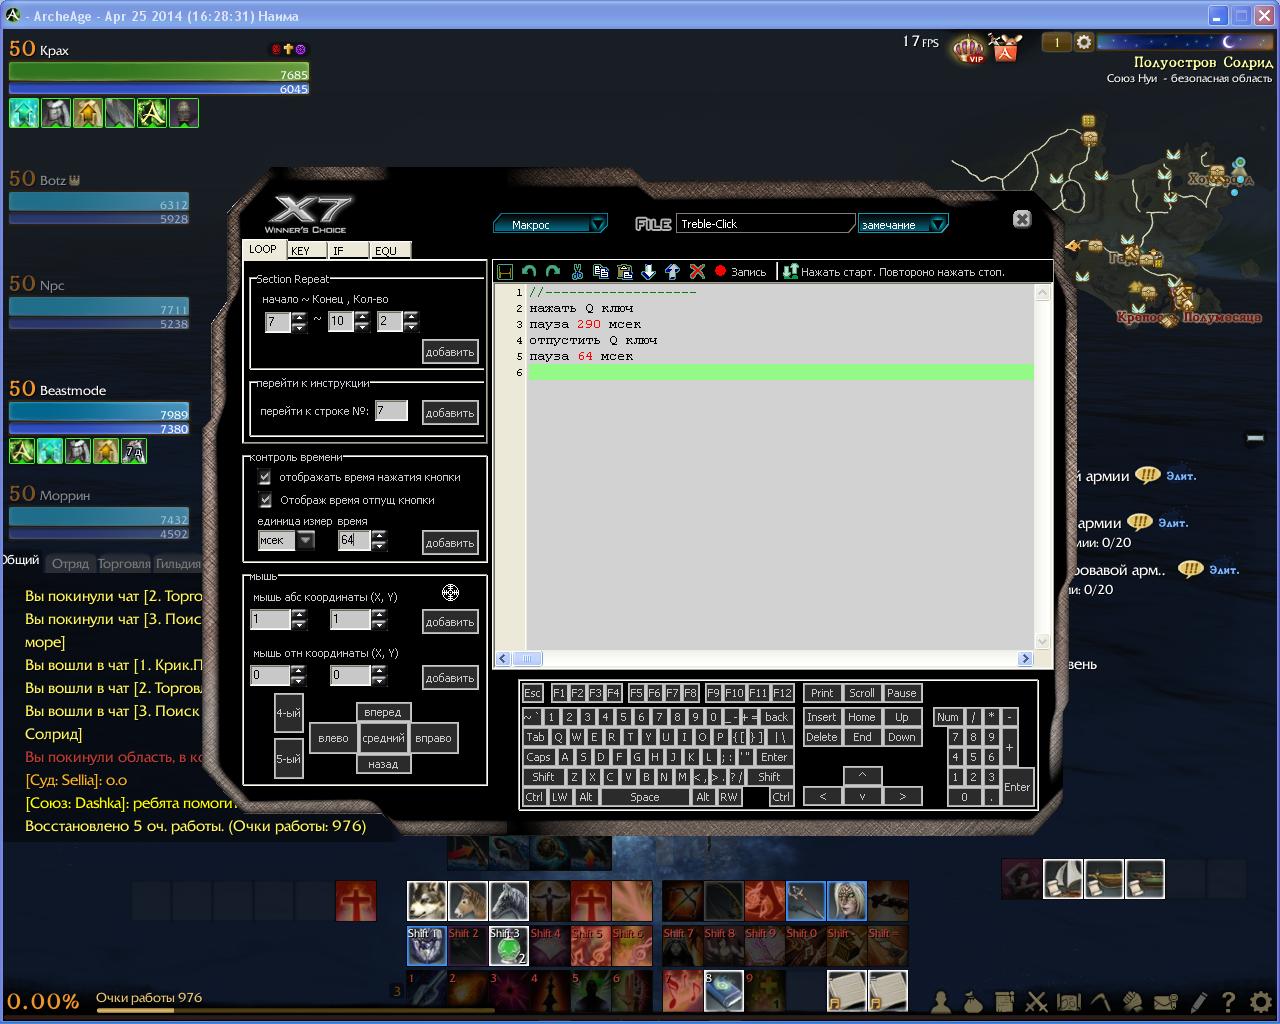The image size is (1280, 1024).
Task: Click the green start/stop arrows icon
Action: click(x=790, y=272)
